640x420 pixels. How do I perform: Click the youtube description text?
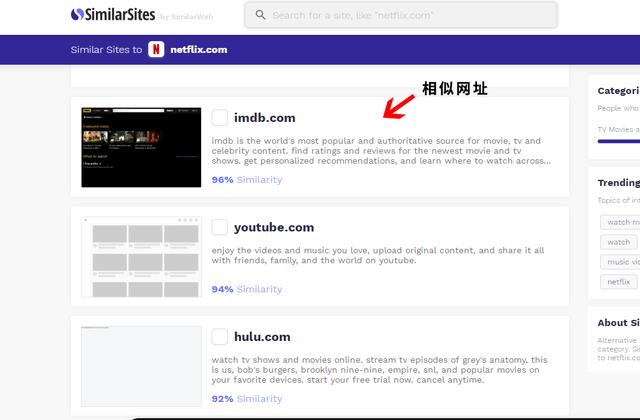click(378, 255)
